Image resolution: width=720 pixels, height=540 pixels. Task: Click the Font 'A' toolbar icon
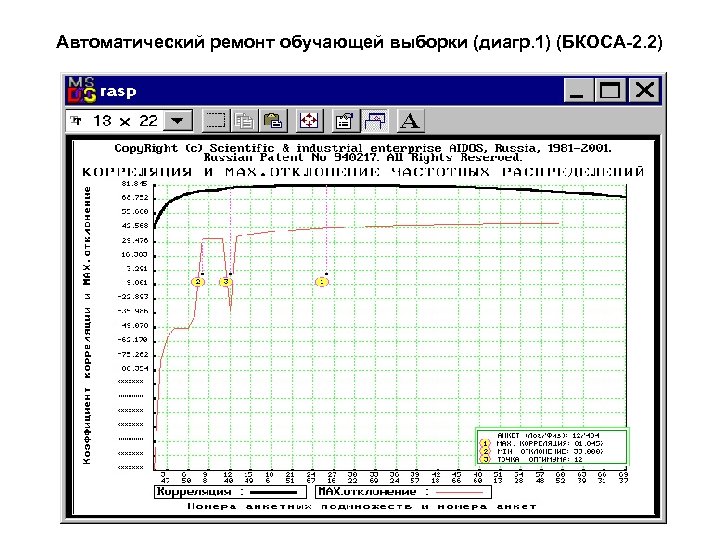coord(410,121)
